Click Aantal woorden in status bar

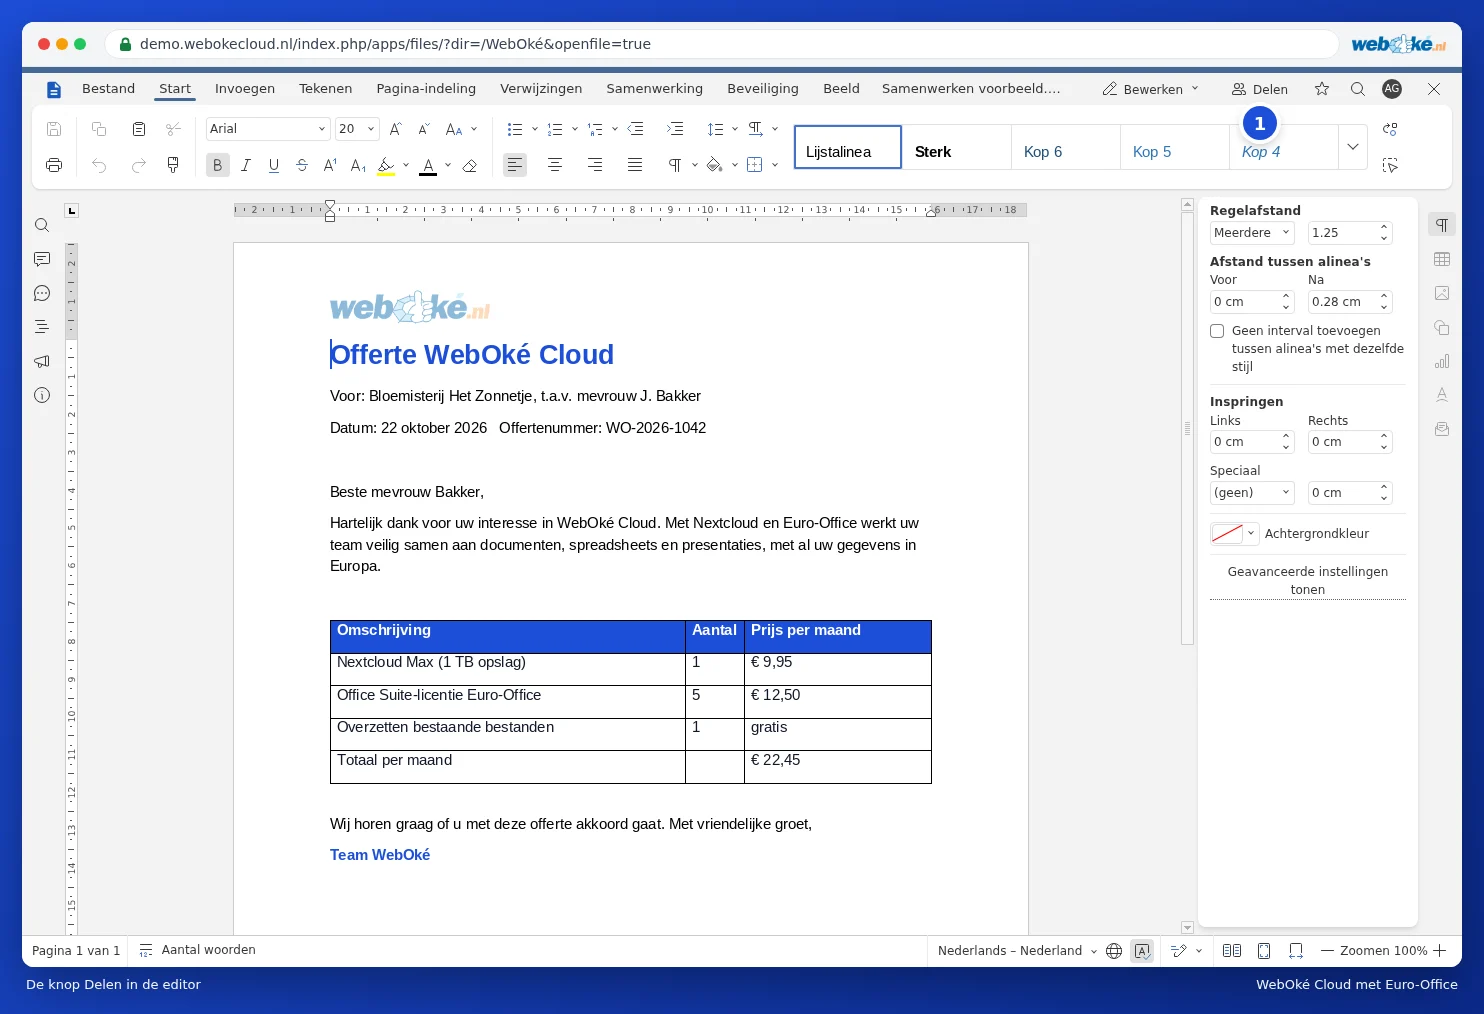click(x=198, y=951)
